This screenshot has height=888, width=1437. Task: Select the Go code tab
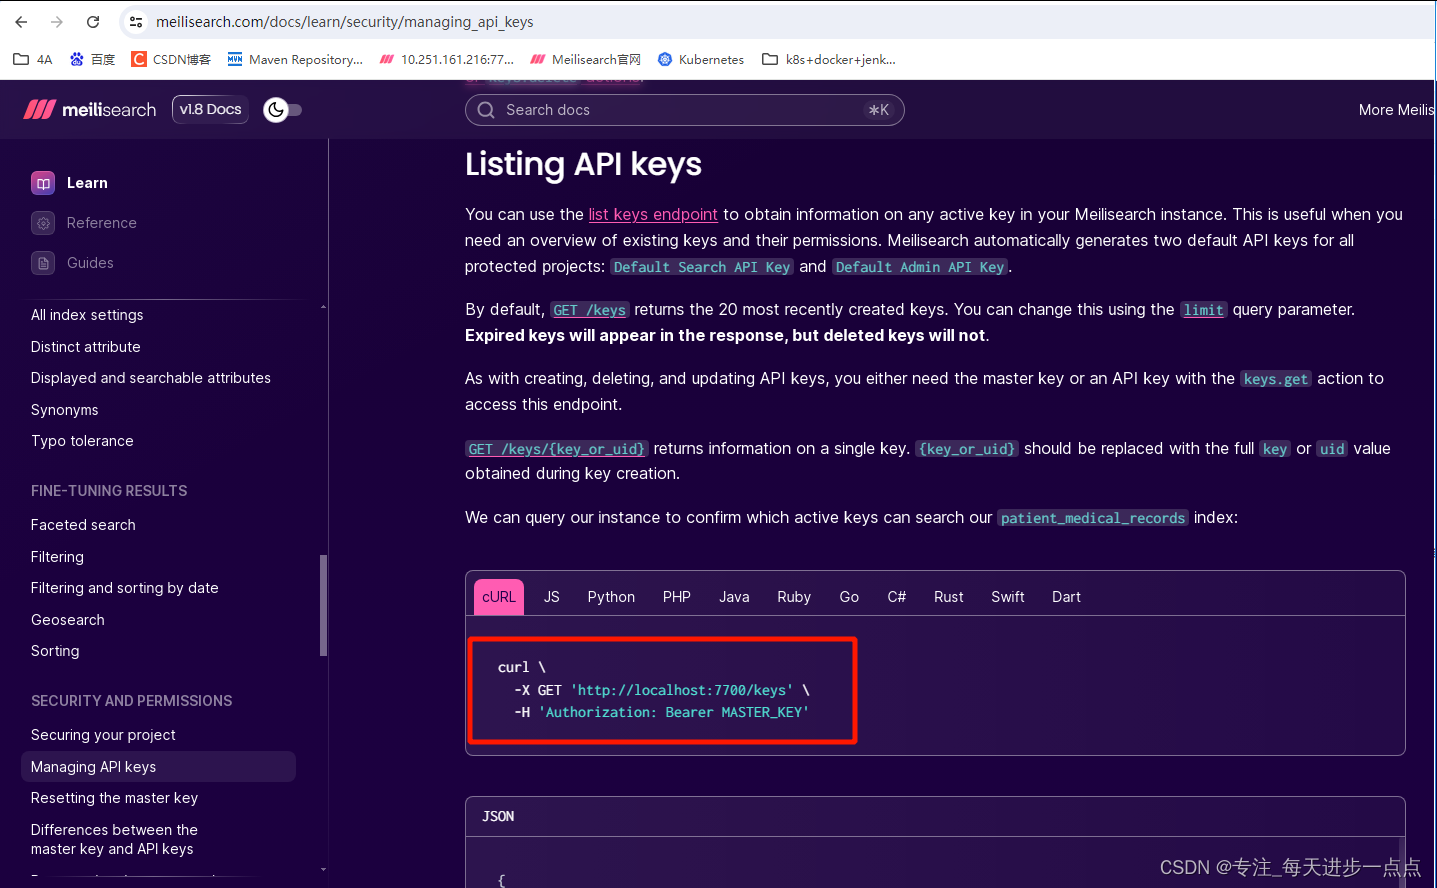[x=849, y=597]
